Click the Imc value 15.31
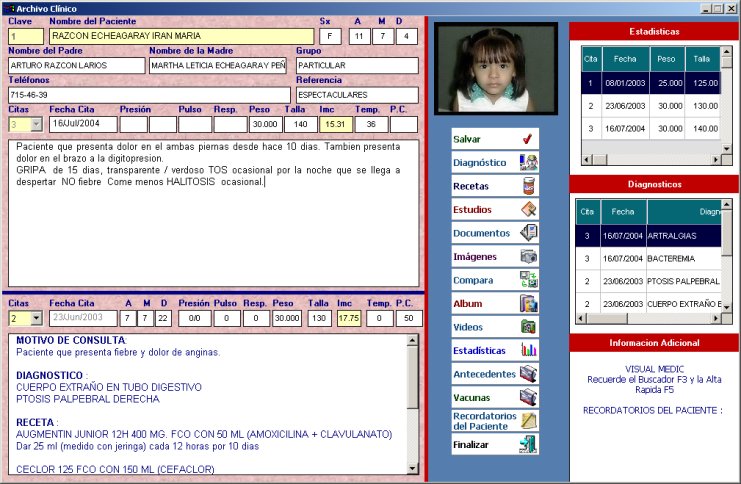This screenshot has height=484, width=741. coord(336,124)
